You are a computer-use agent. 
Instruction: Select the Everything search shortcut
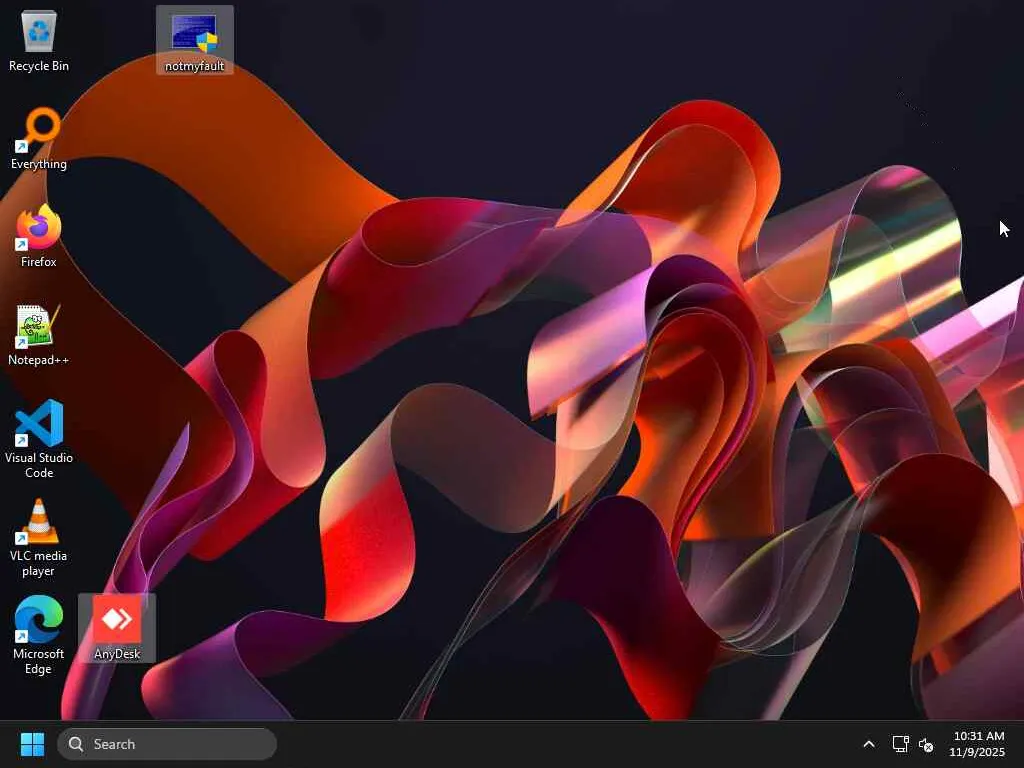39,138
